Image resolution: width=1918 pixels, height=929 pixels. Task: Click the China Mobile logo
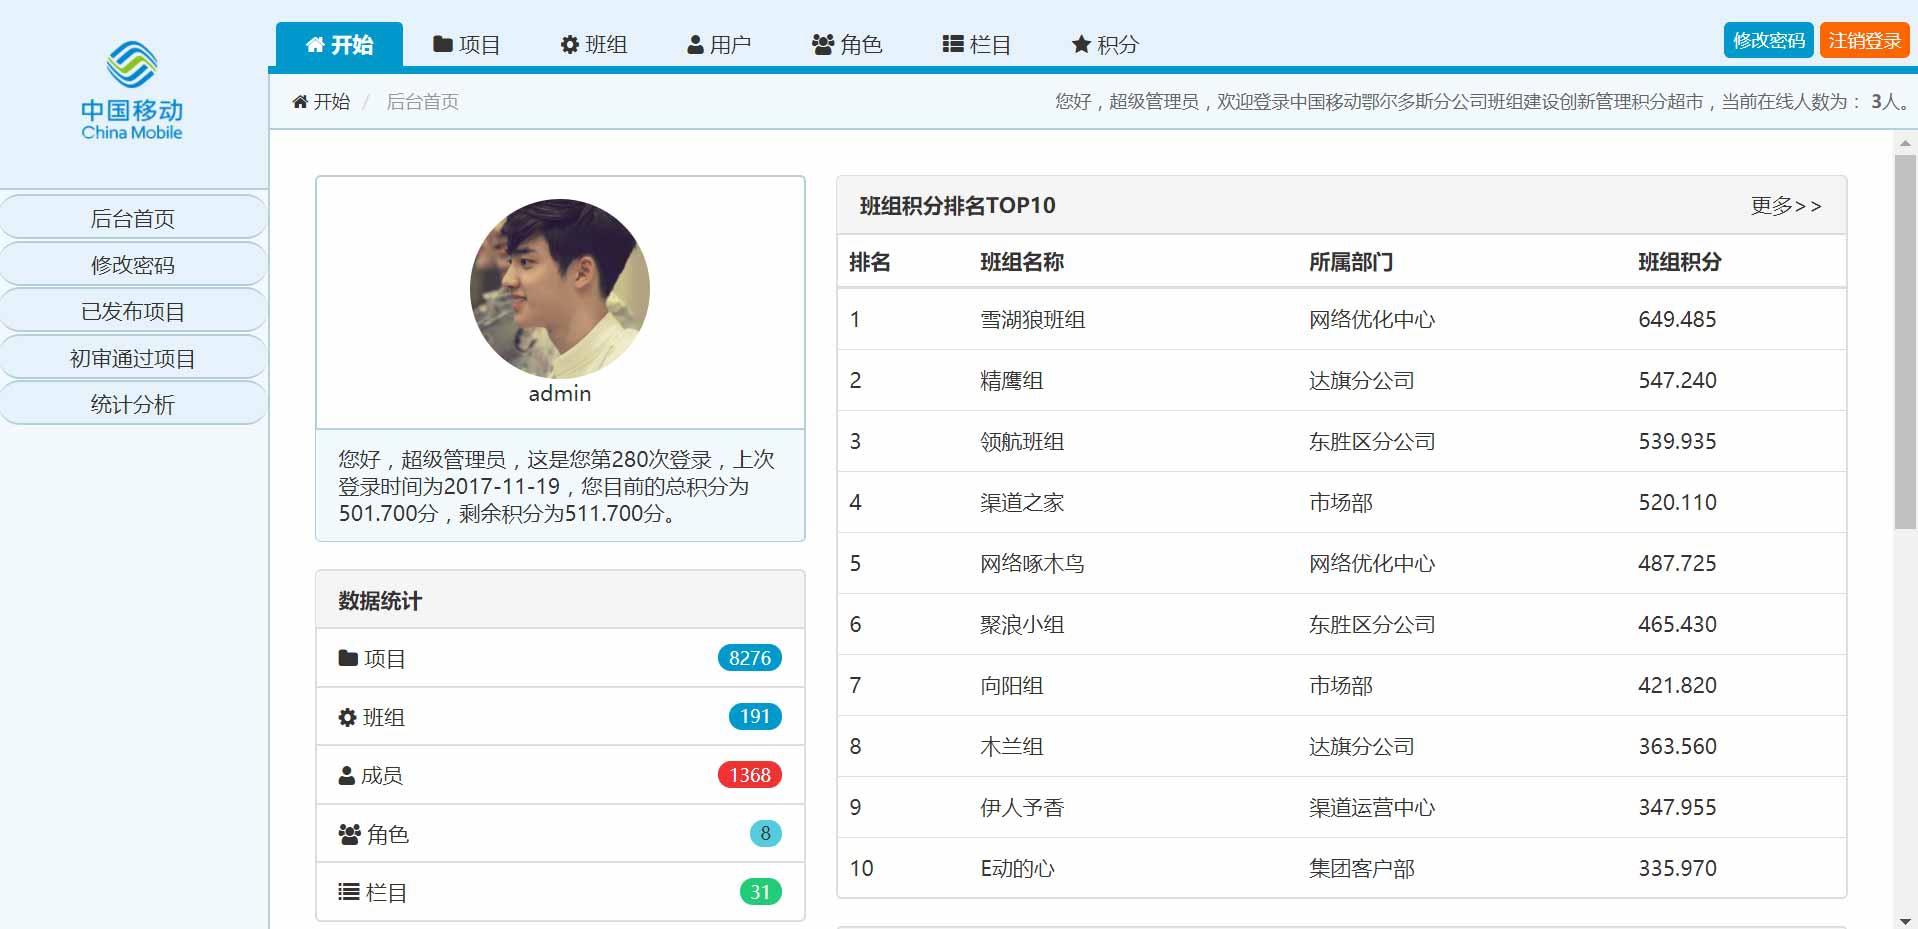click(x=132, y=90)
